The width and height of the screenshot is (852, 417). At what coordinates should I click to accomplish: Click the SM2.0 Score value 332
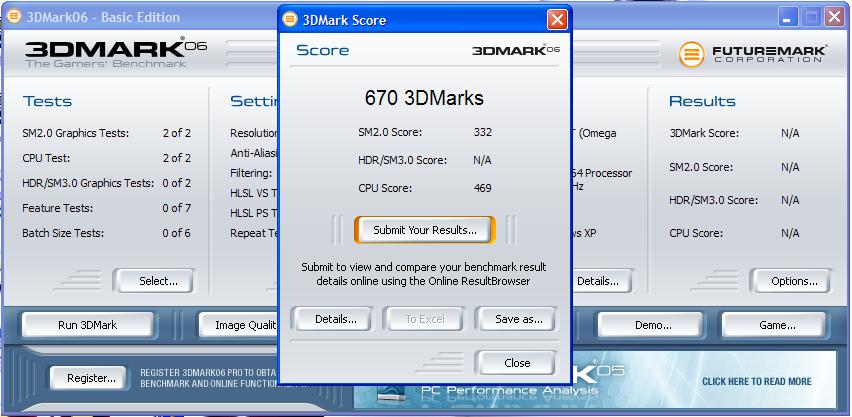(483, 132)
